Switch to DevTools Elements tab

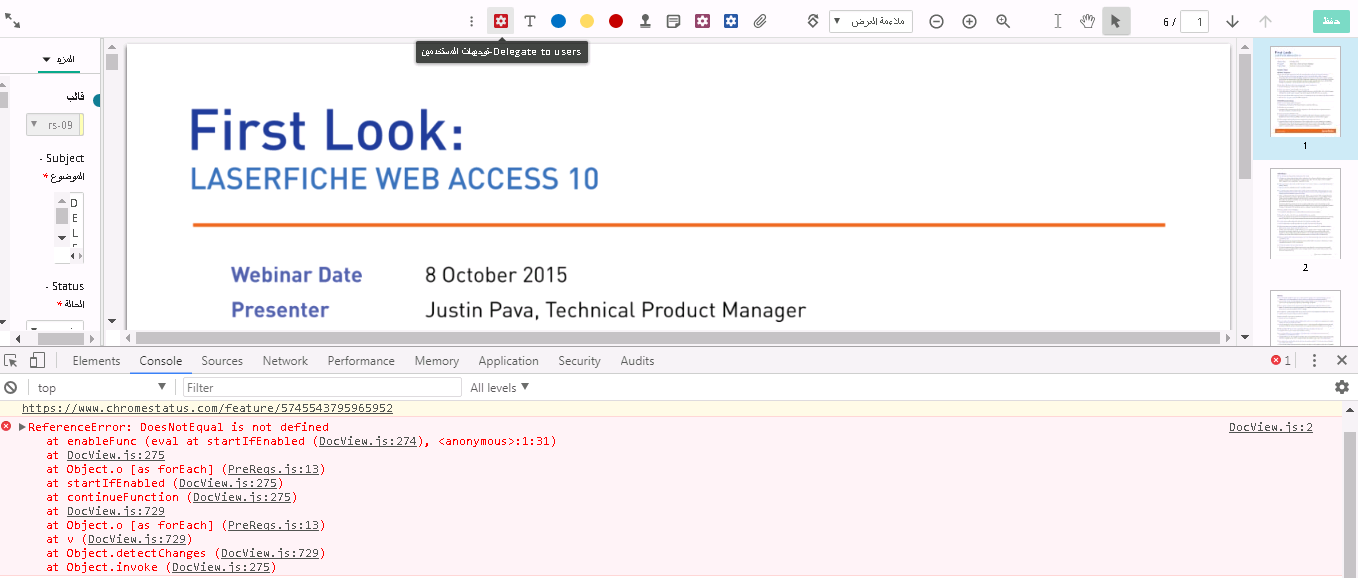point(97,361)
